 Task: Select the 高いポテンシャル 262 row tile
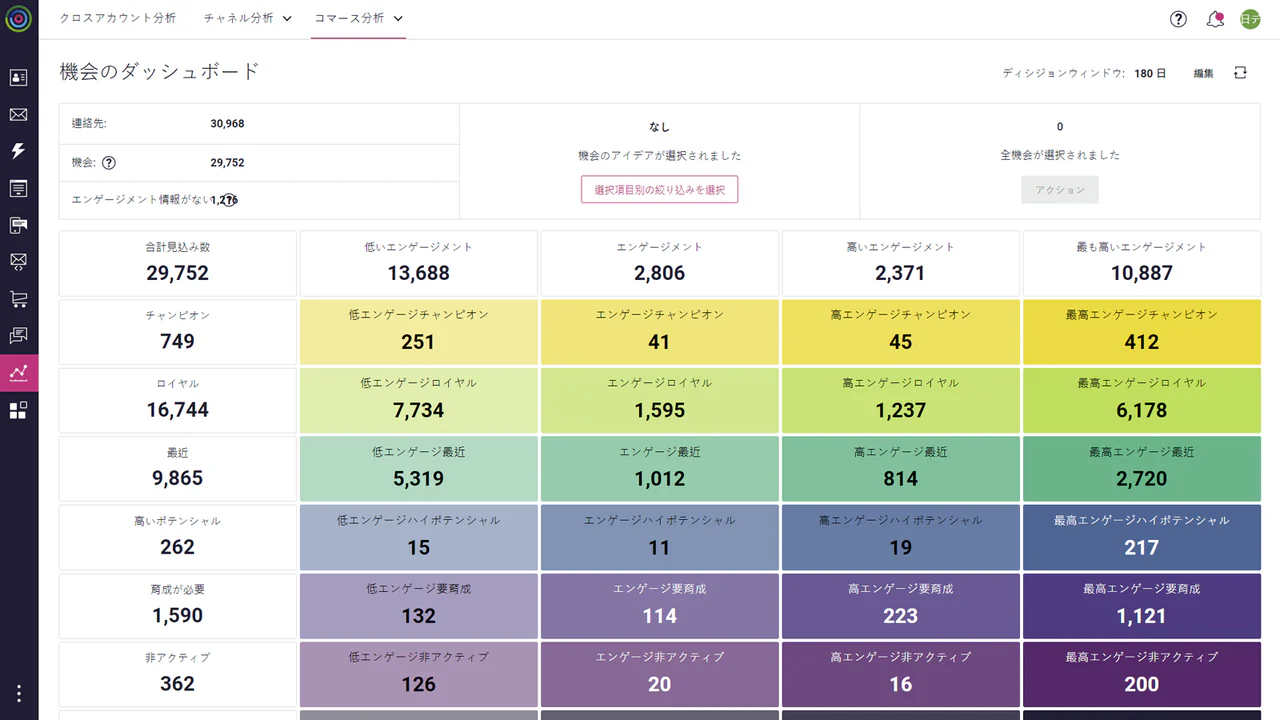(x=178, y=537)
